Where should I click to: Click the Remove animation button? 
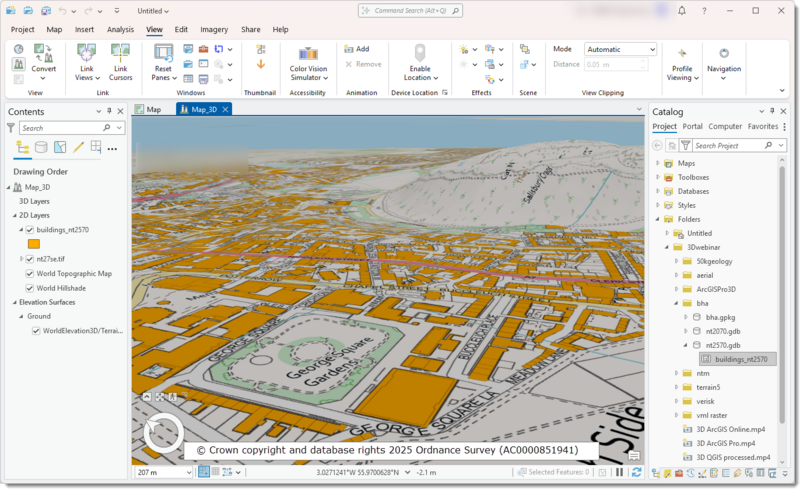(363, 64)
